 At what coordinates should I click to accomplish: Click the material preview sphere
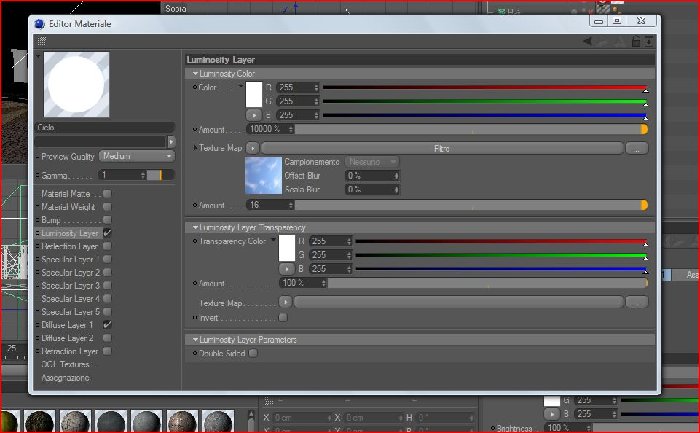76,84
